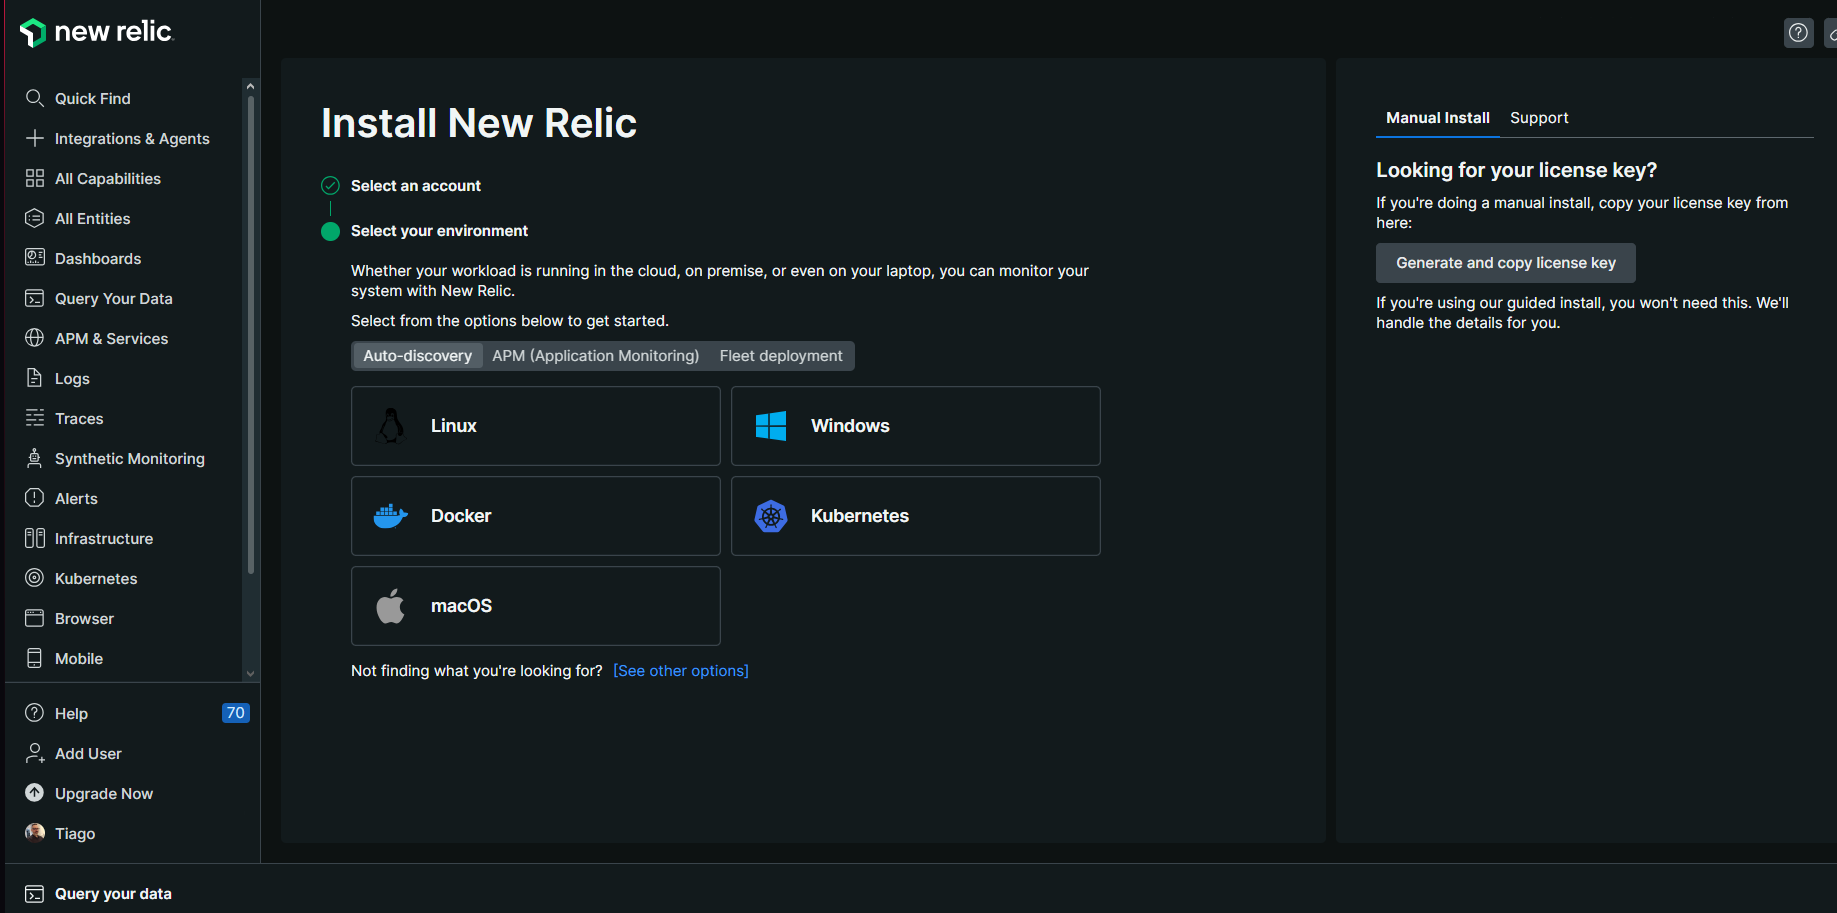Choose the Linux environment card
Image resolution: width=1837 pixels, height=913 pixels.
point(536,426)
